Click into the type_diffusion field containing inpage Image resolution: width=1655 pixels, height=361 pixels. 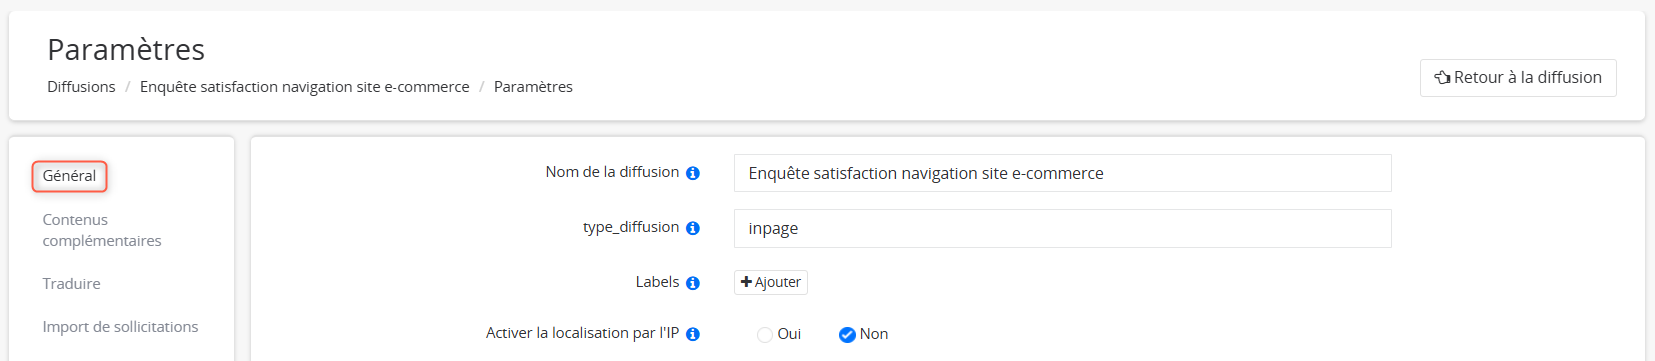coord(1062,228)
